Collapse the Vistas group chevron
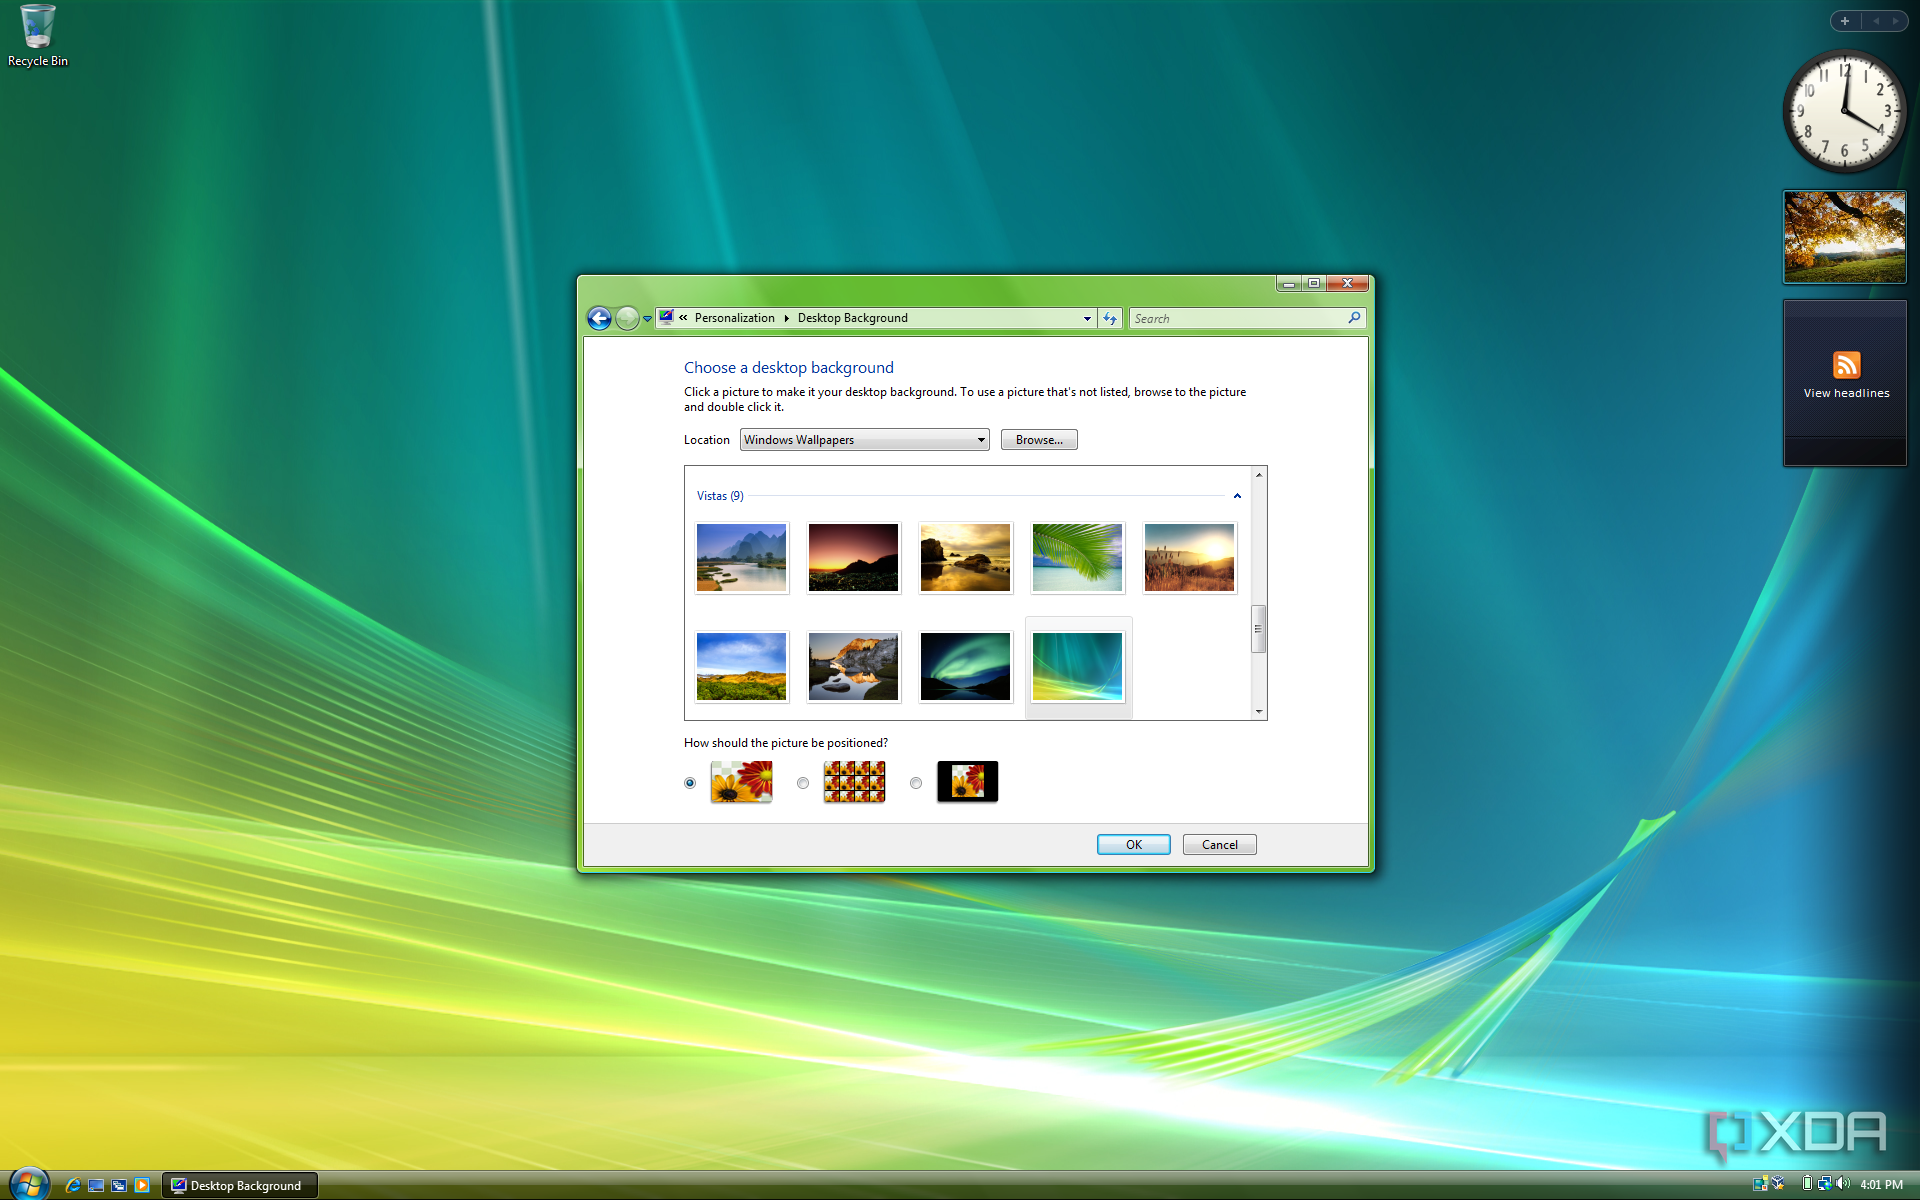1920x1200 pixels. (x=1237, y=496)
